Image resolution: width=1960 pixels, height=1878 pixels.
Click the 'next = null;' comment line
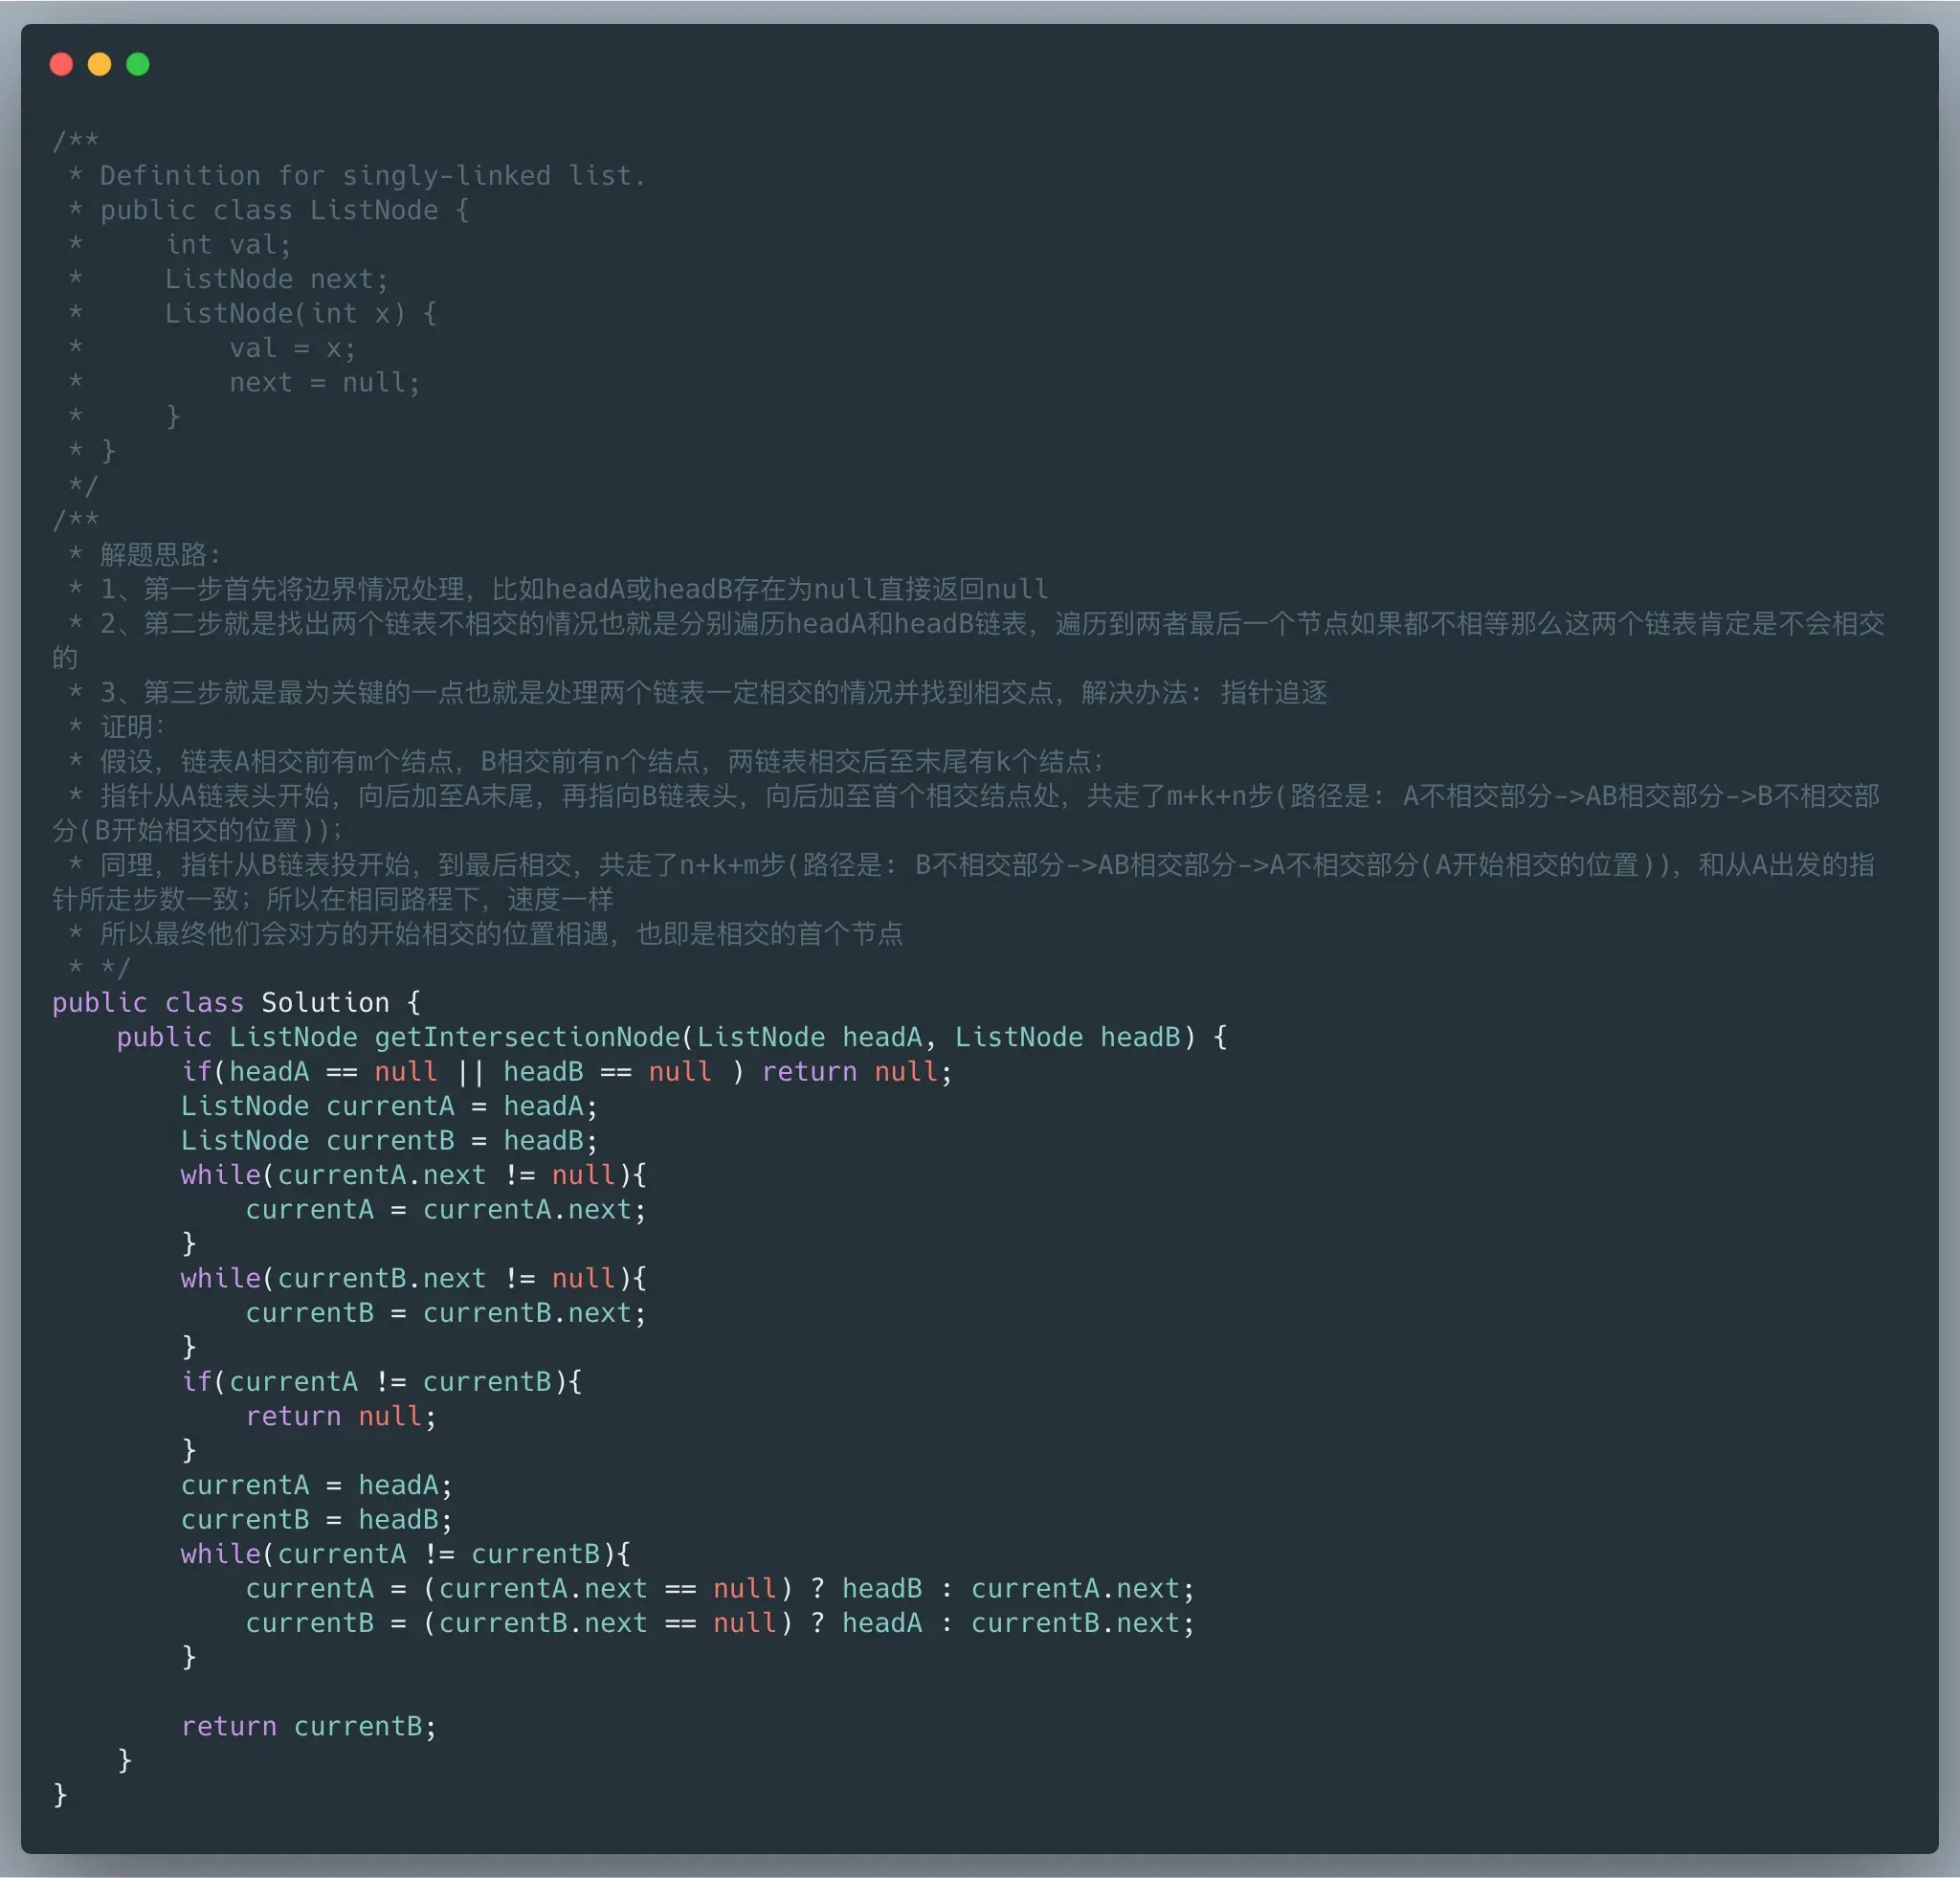324,383
